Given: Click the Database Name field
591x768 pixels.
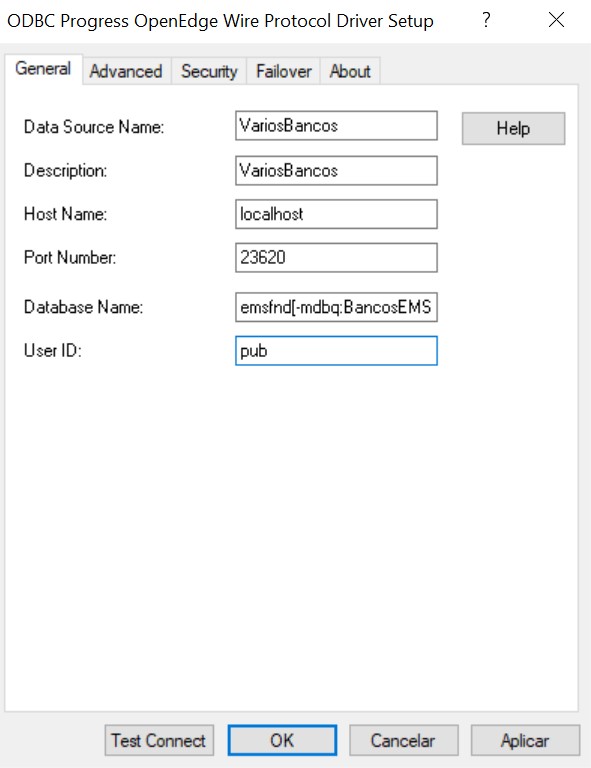Looking at the screenshot, I should click(336, 307).
